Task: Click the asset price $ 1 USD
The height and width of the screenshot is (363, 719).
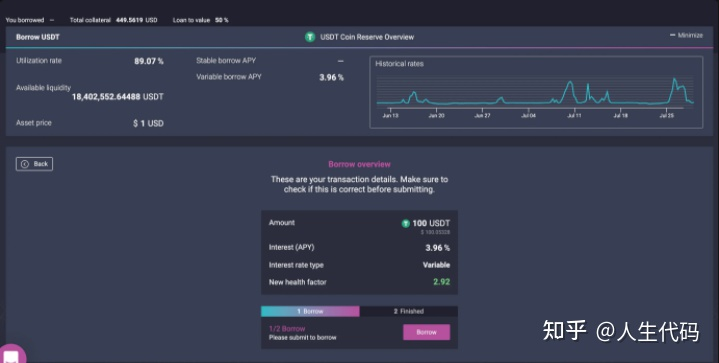Action: [x=148, y=123]
